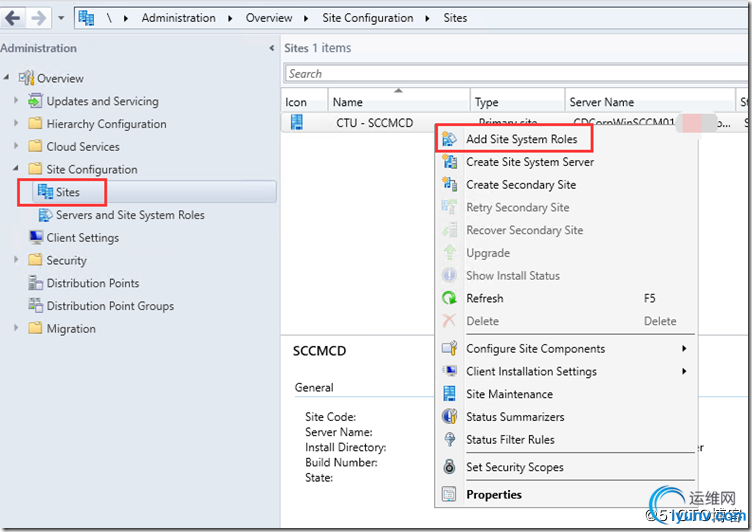752x532 pixels.
Task: Click Site Configuration in the breadcrumb
Action: click(367, 18)
